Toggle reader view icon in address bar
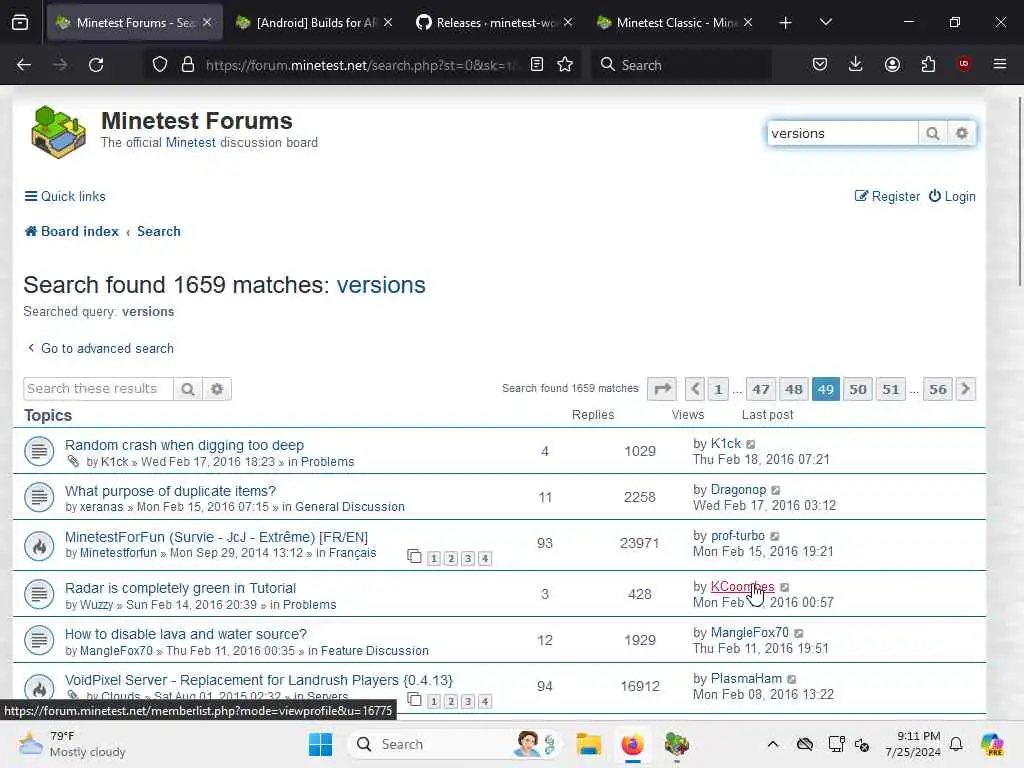Image resolution: width=1024 pixels, height=768 pixels. 537,65
